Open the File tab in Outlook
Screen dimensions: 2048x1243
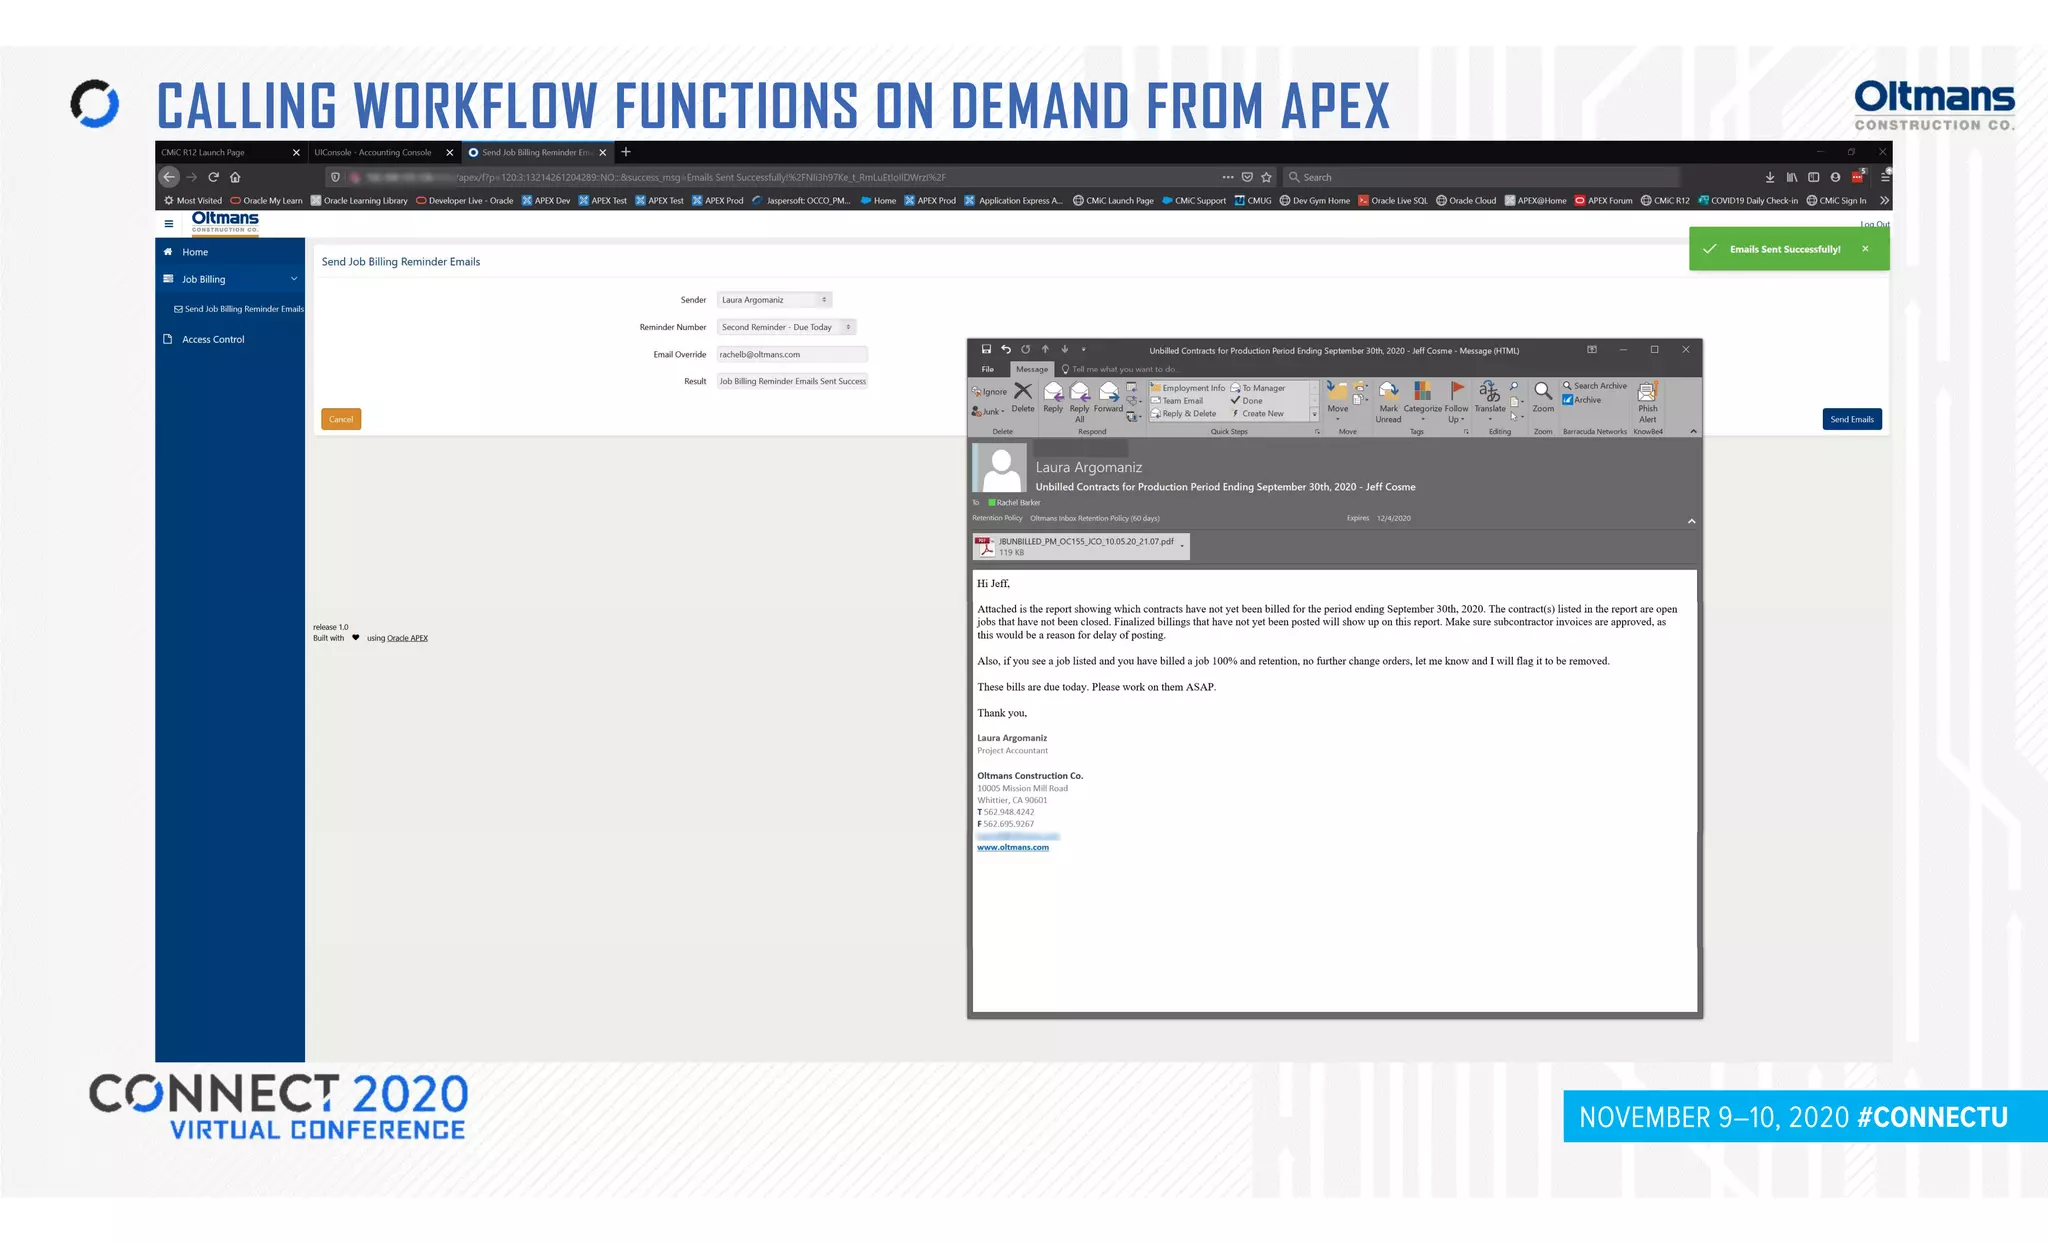pos(988,369)
